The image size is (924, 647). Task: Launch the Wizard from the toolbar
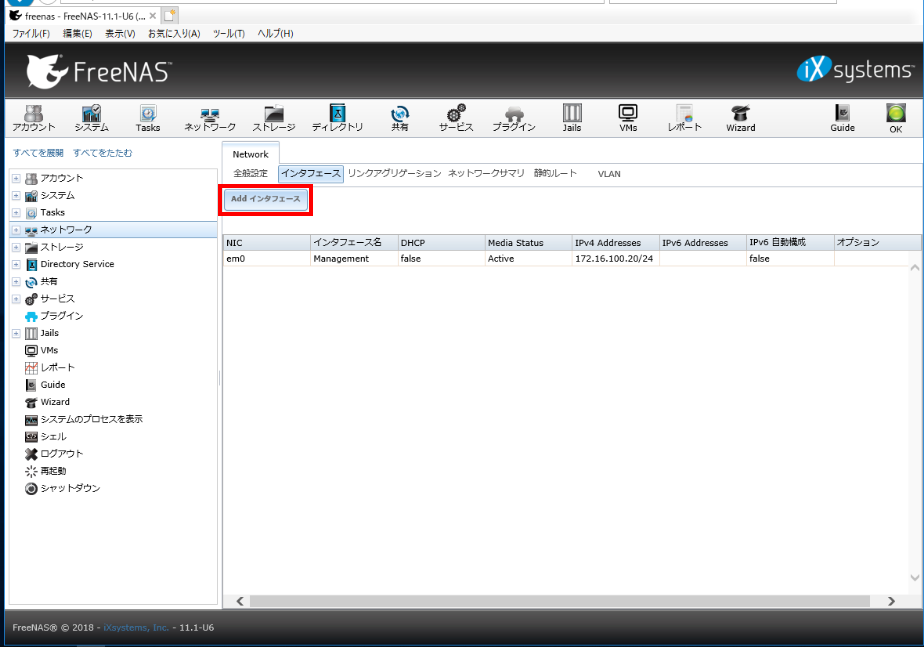(741, 118)
